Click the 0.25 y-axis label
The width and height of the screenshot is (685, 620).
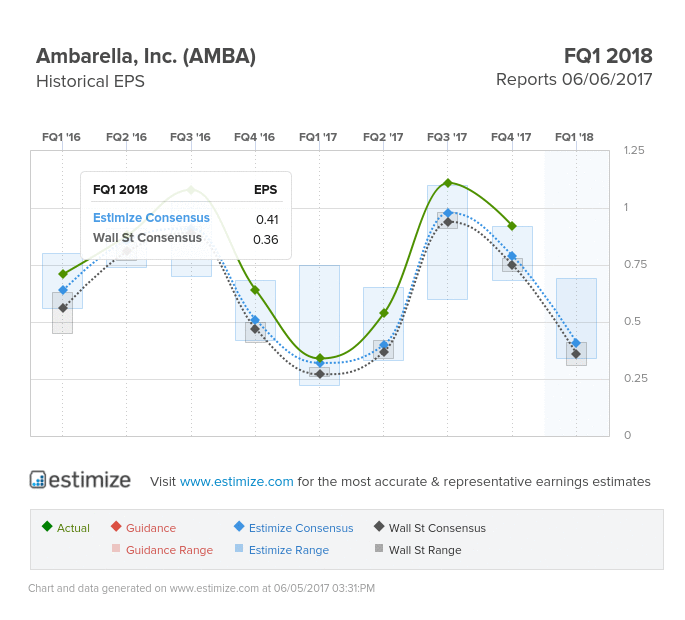[x=636, y=378]
